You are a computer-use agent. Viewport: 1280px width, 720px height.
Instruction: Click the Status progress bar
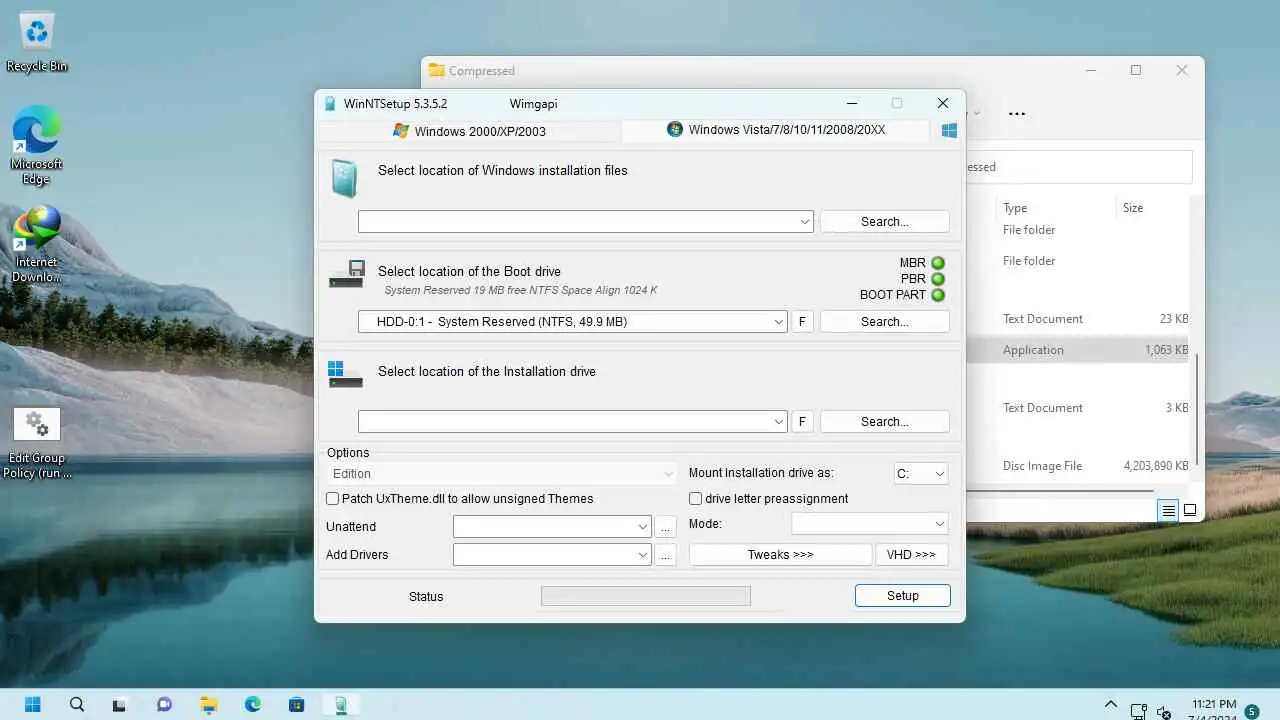tap(646, 596)
